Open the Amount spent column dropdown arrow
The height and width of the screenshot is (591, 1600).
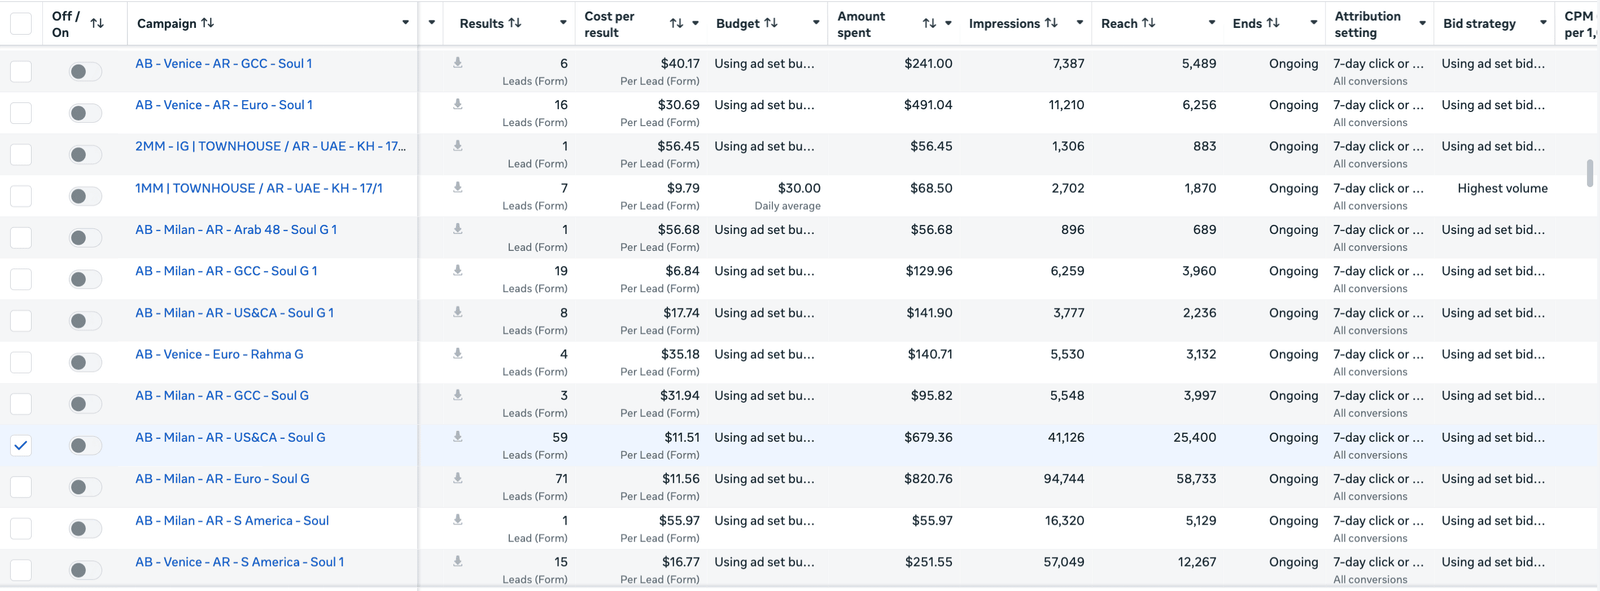coord(948,23)
